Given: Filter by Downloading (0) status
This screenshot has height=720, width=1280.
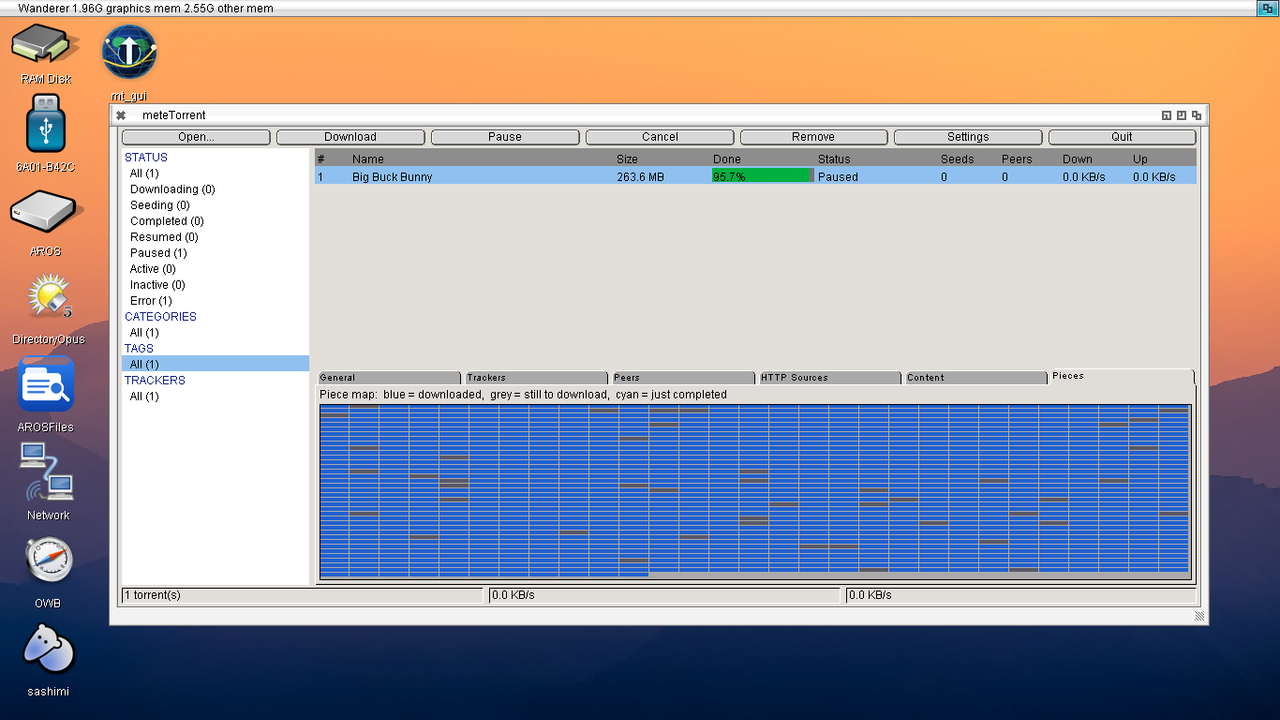Looking at the screenshot, I should 172,189.
